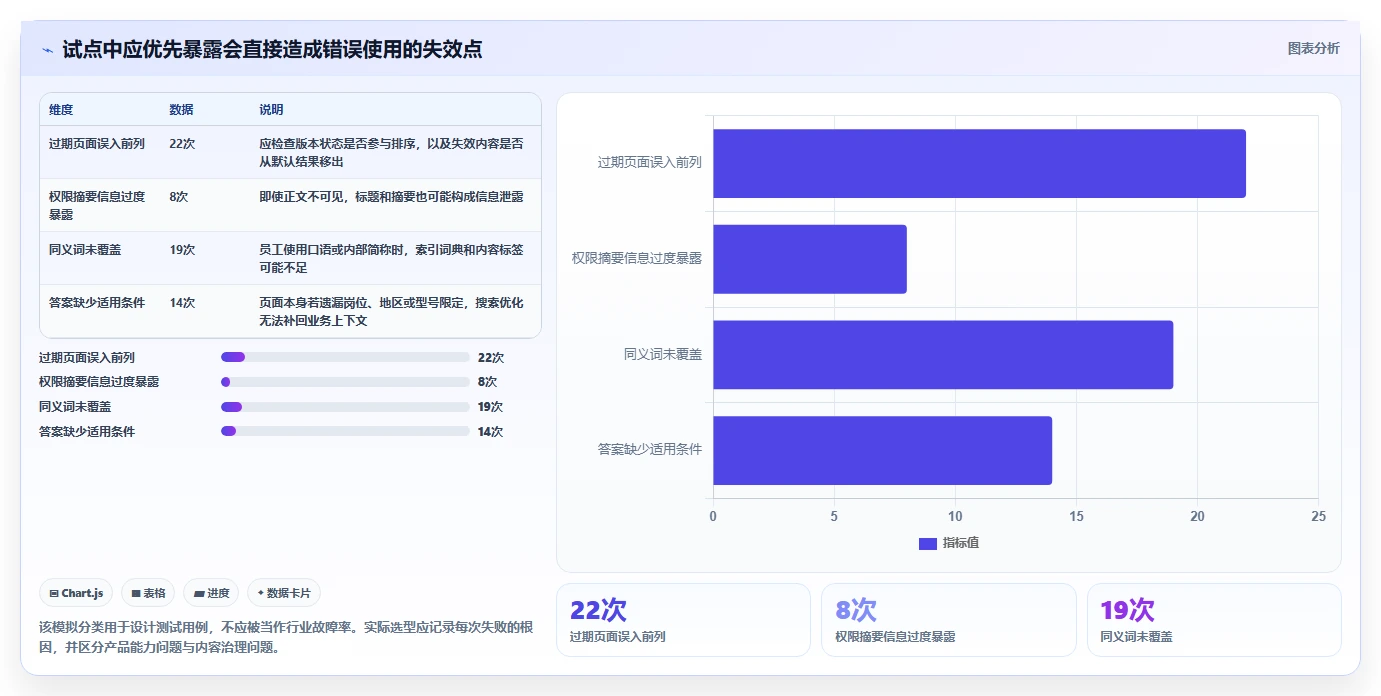Screen dimensions: 1381x696
Task: Click the 指标值 legend text
Action: 961,543
